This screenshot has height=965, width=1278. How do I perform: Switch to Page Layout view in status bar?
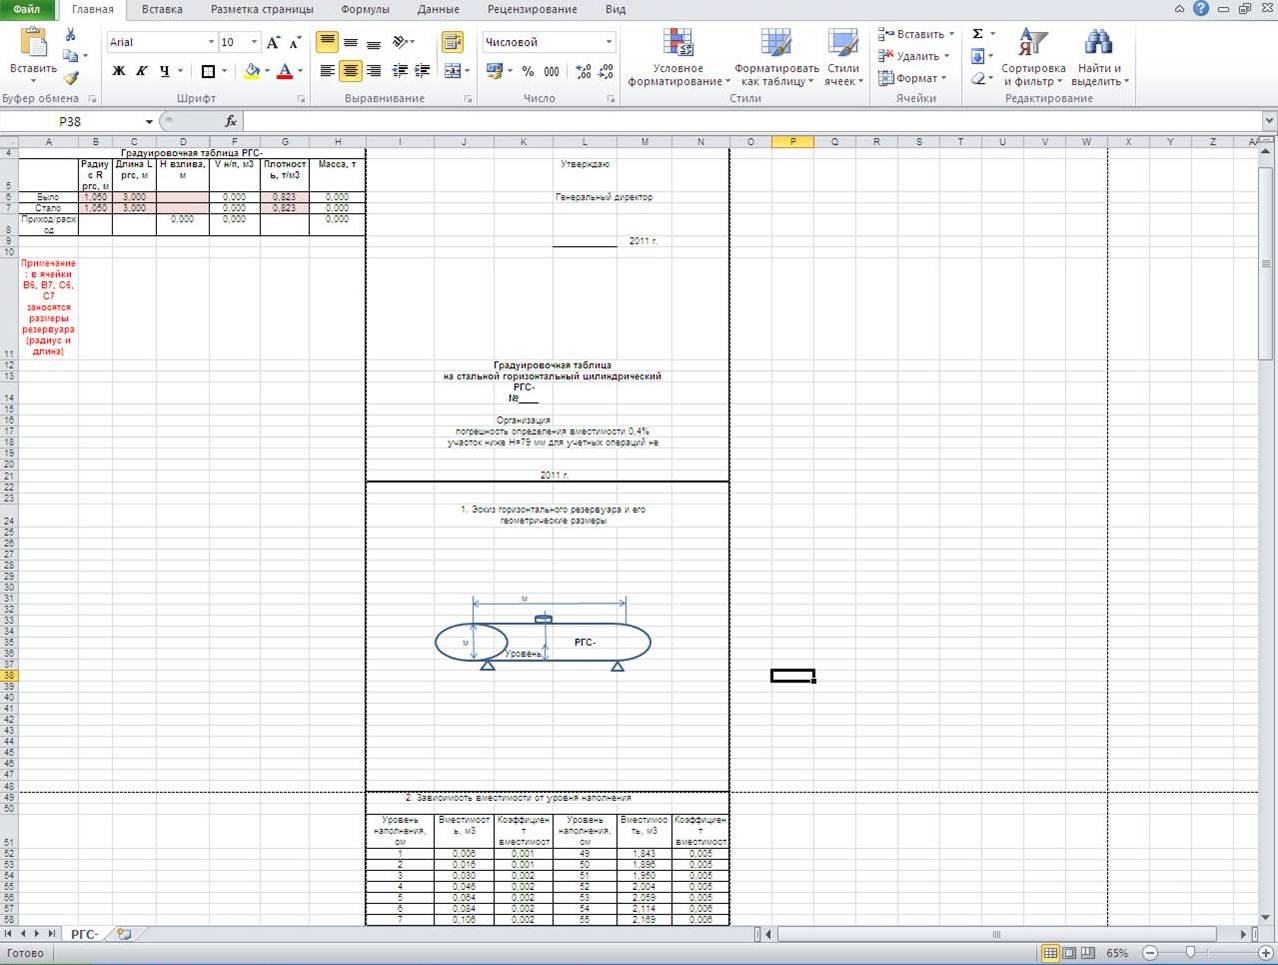click(1069, 953)
